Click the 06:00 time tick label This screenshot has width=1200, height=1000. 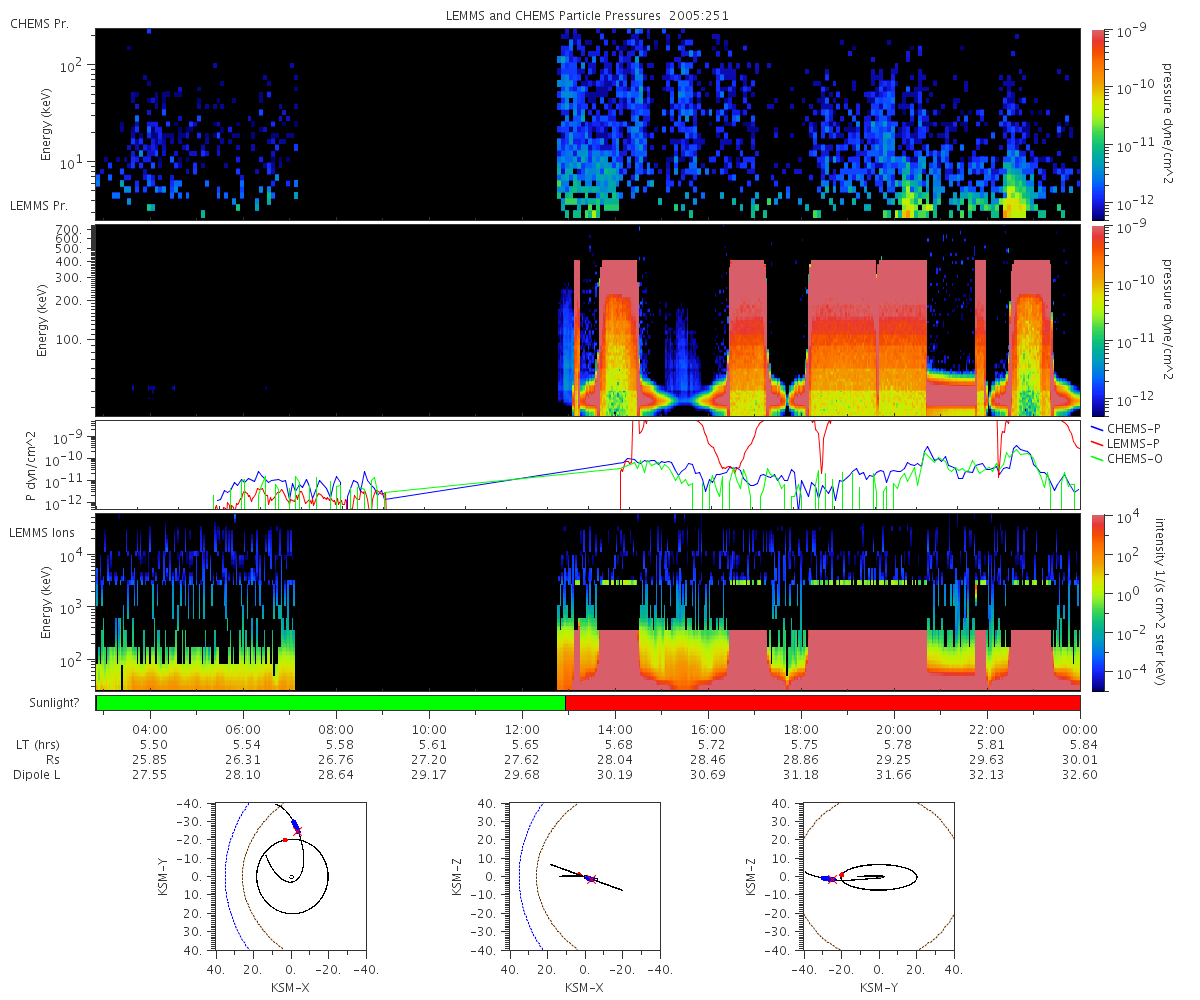[243, 731]
